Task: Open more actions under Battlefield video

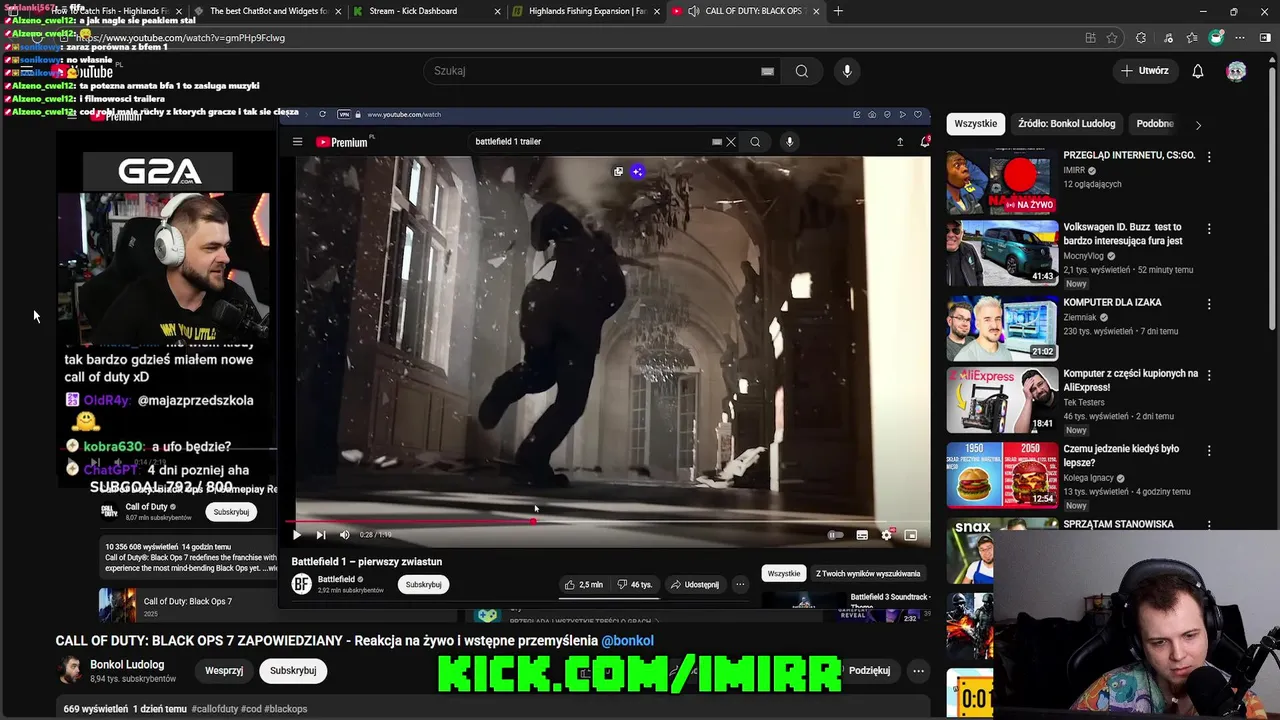Action: coord(740,585)
